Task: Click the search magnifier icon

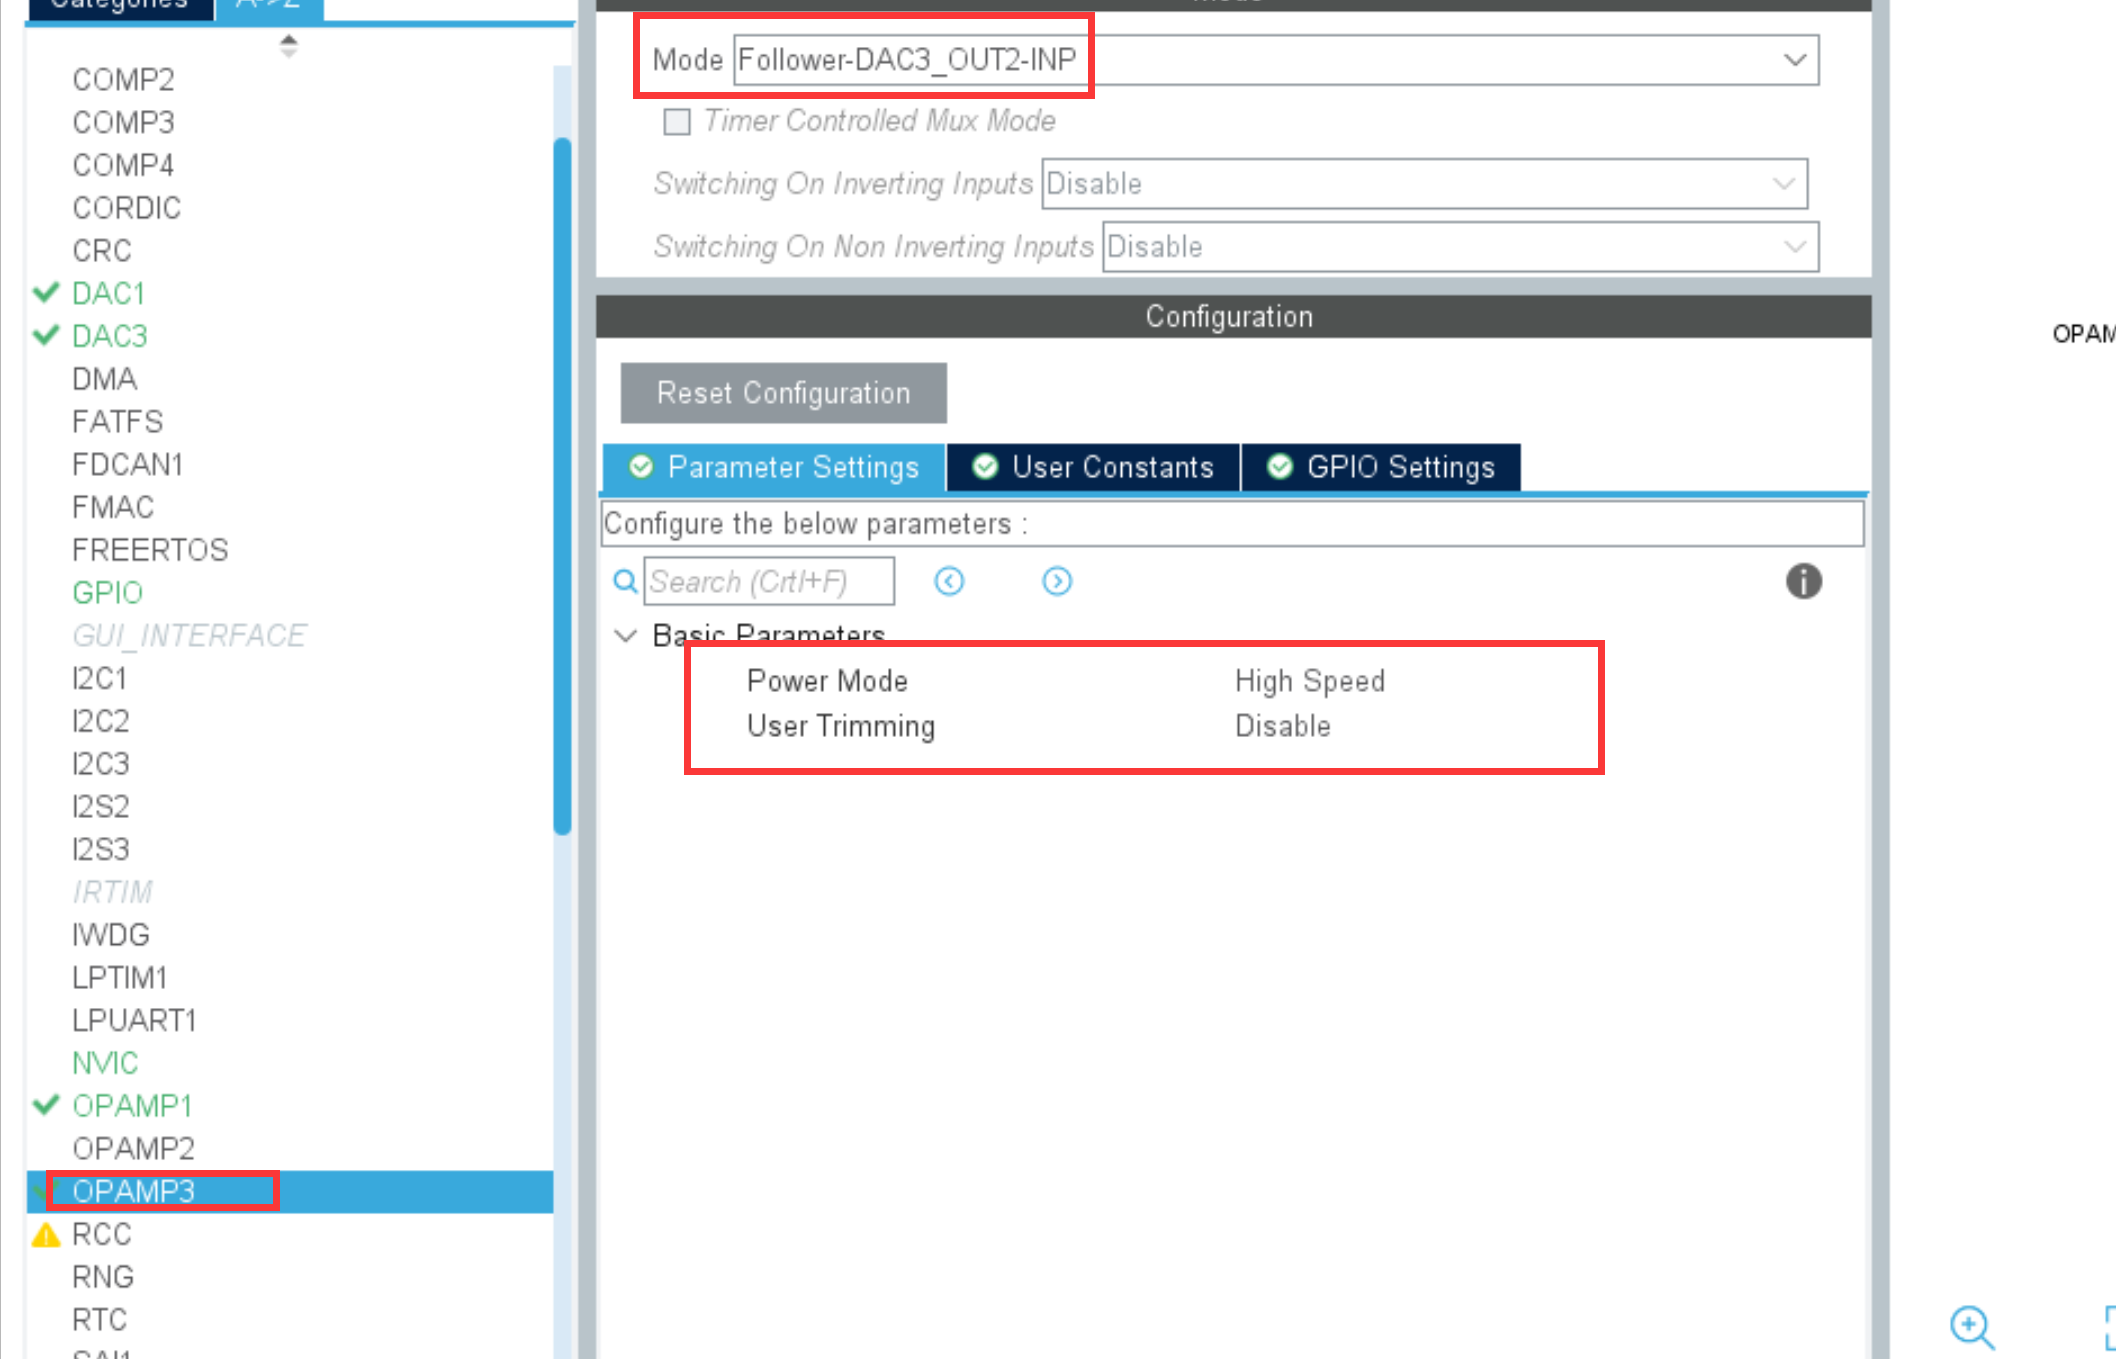Action: pos(625,581)
